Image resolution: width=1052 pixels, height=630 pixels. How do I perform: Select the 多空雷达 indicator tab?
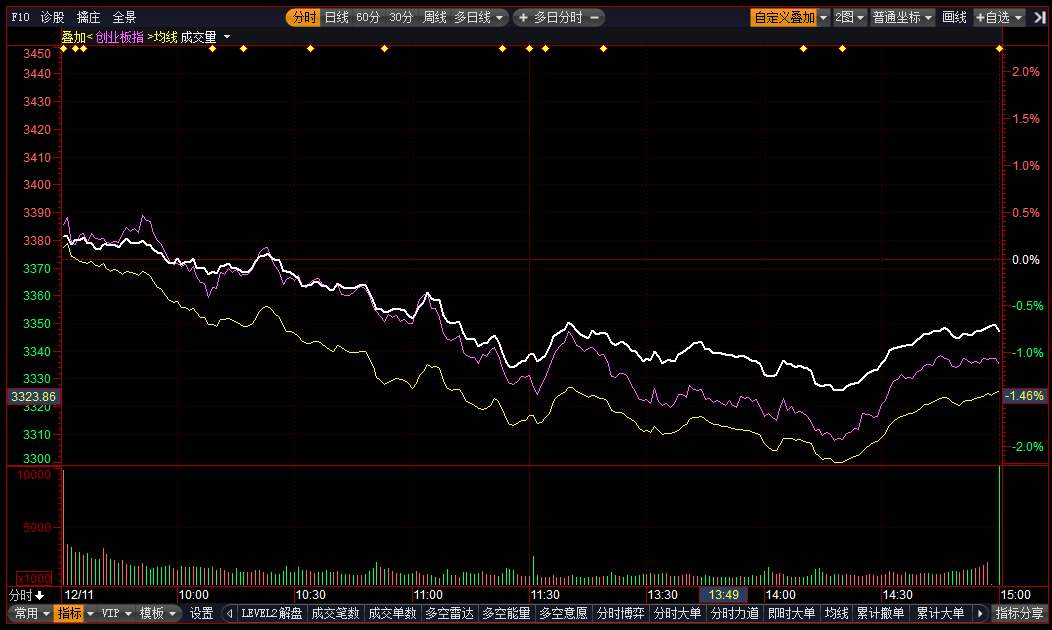(x=450, y=613)
